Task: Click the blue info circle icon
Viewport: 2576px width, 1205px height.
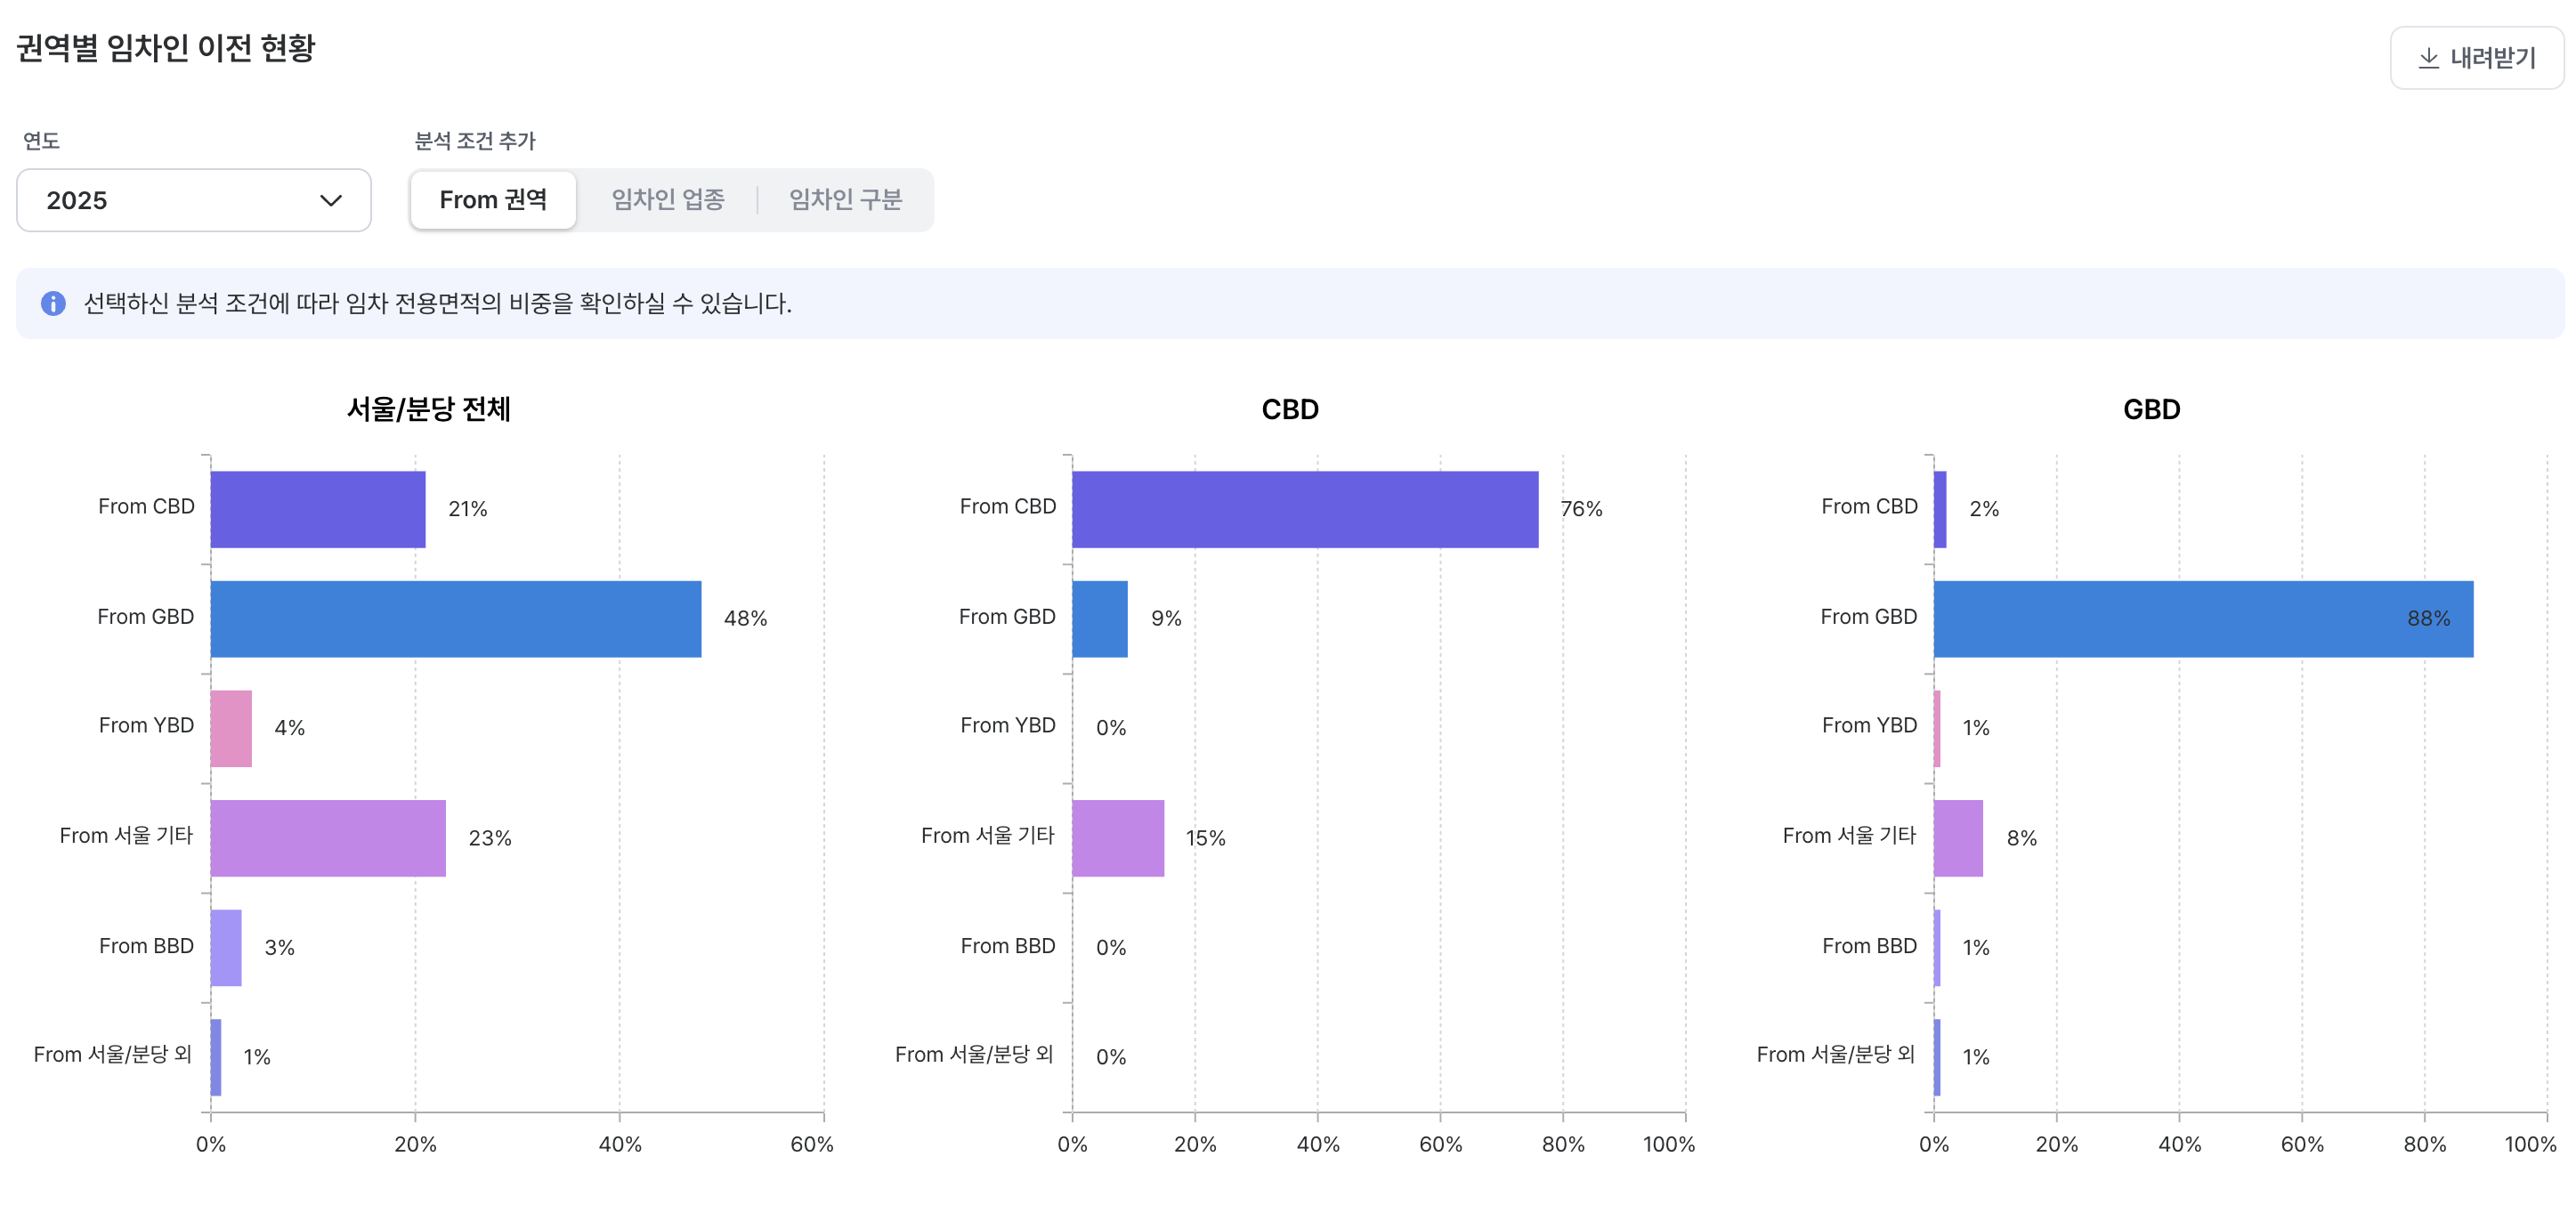Action: point(53,303)
